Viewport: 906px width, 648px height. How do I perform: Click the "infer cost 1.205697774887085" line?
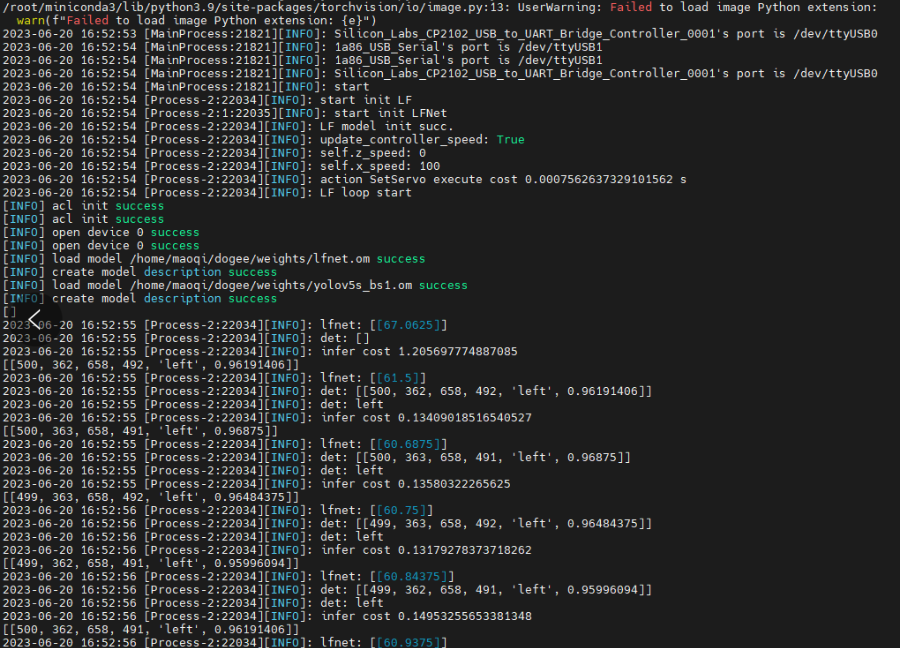[260, 352]
